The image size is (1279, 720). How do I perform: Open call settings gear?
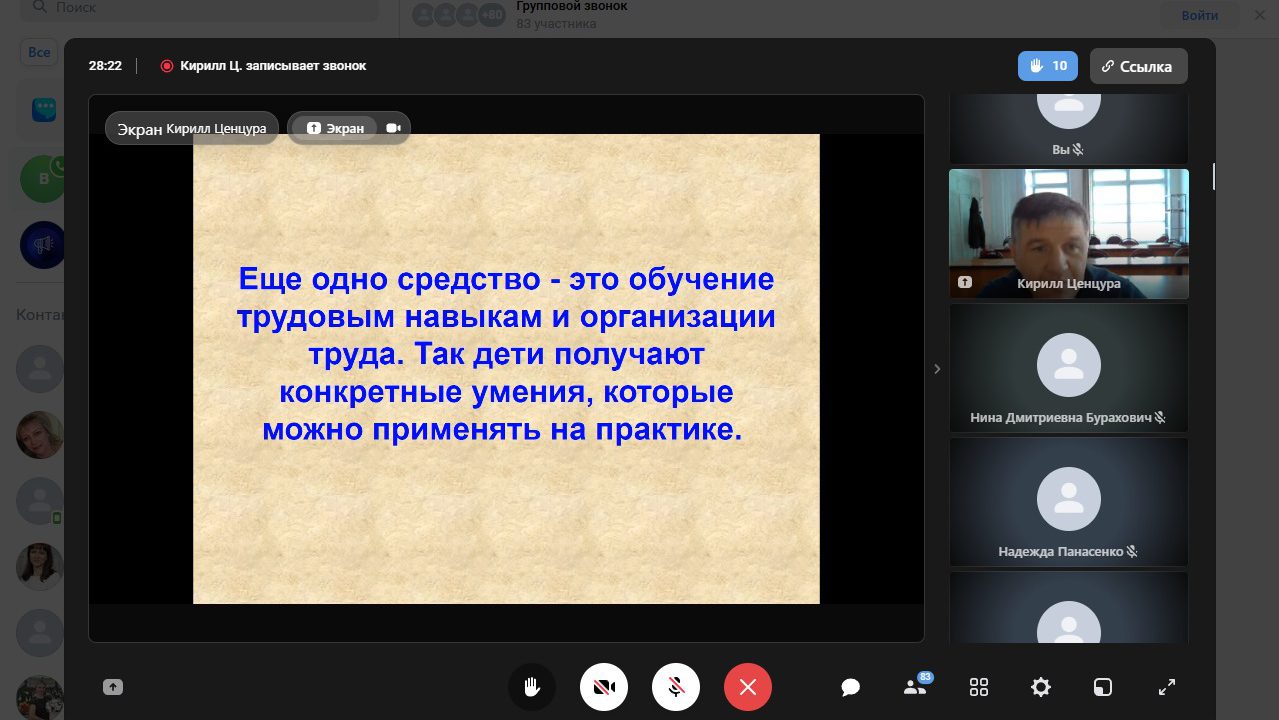coord(1041,687)
